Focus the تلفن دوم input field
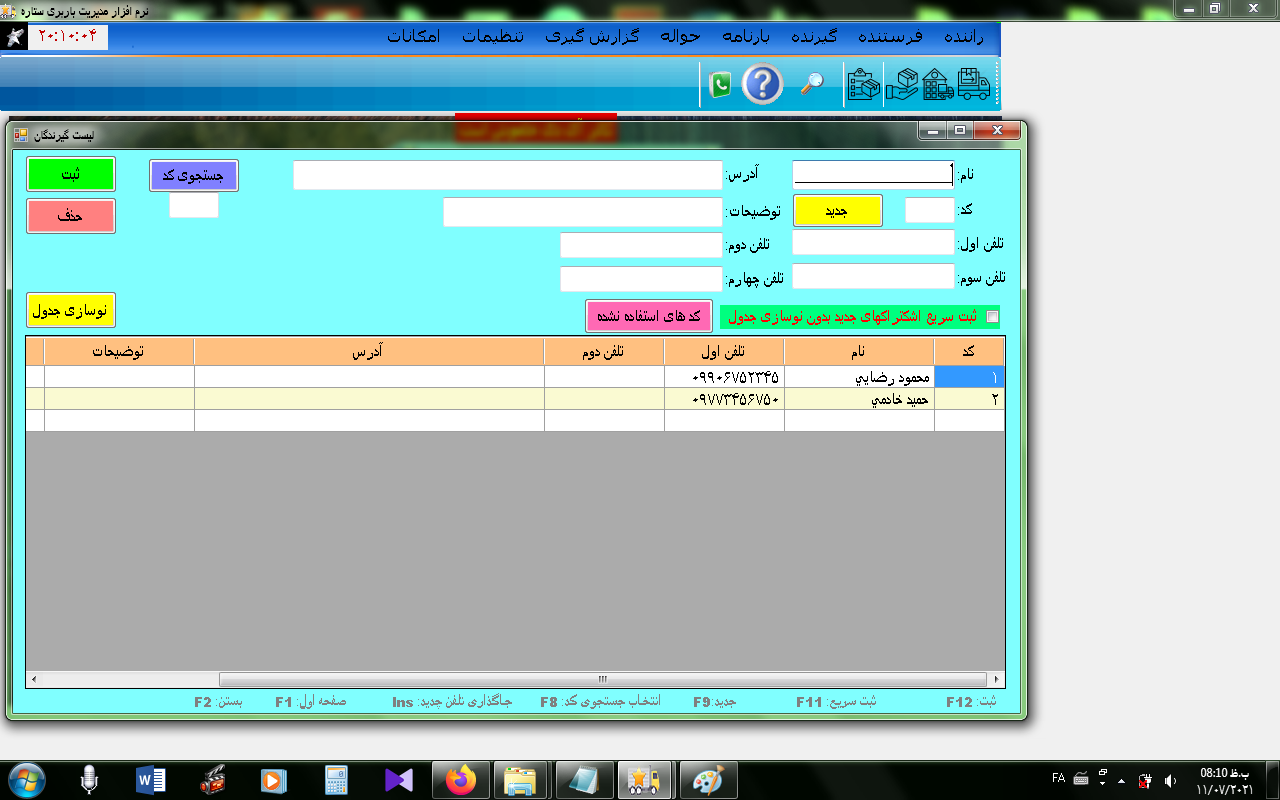 coord(641,245)
